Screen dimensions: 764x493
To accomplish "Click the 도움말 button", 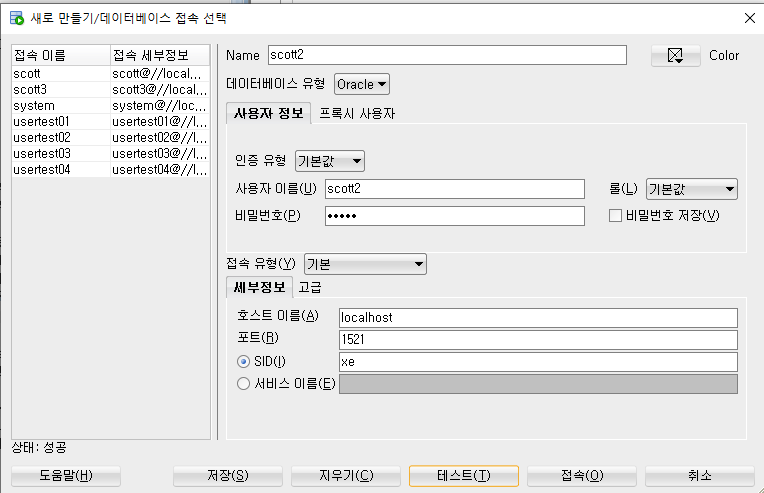I will coord(66,475).
